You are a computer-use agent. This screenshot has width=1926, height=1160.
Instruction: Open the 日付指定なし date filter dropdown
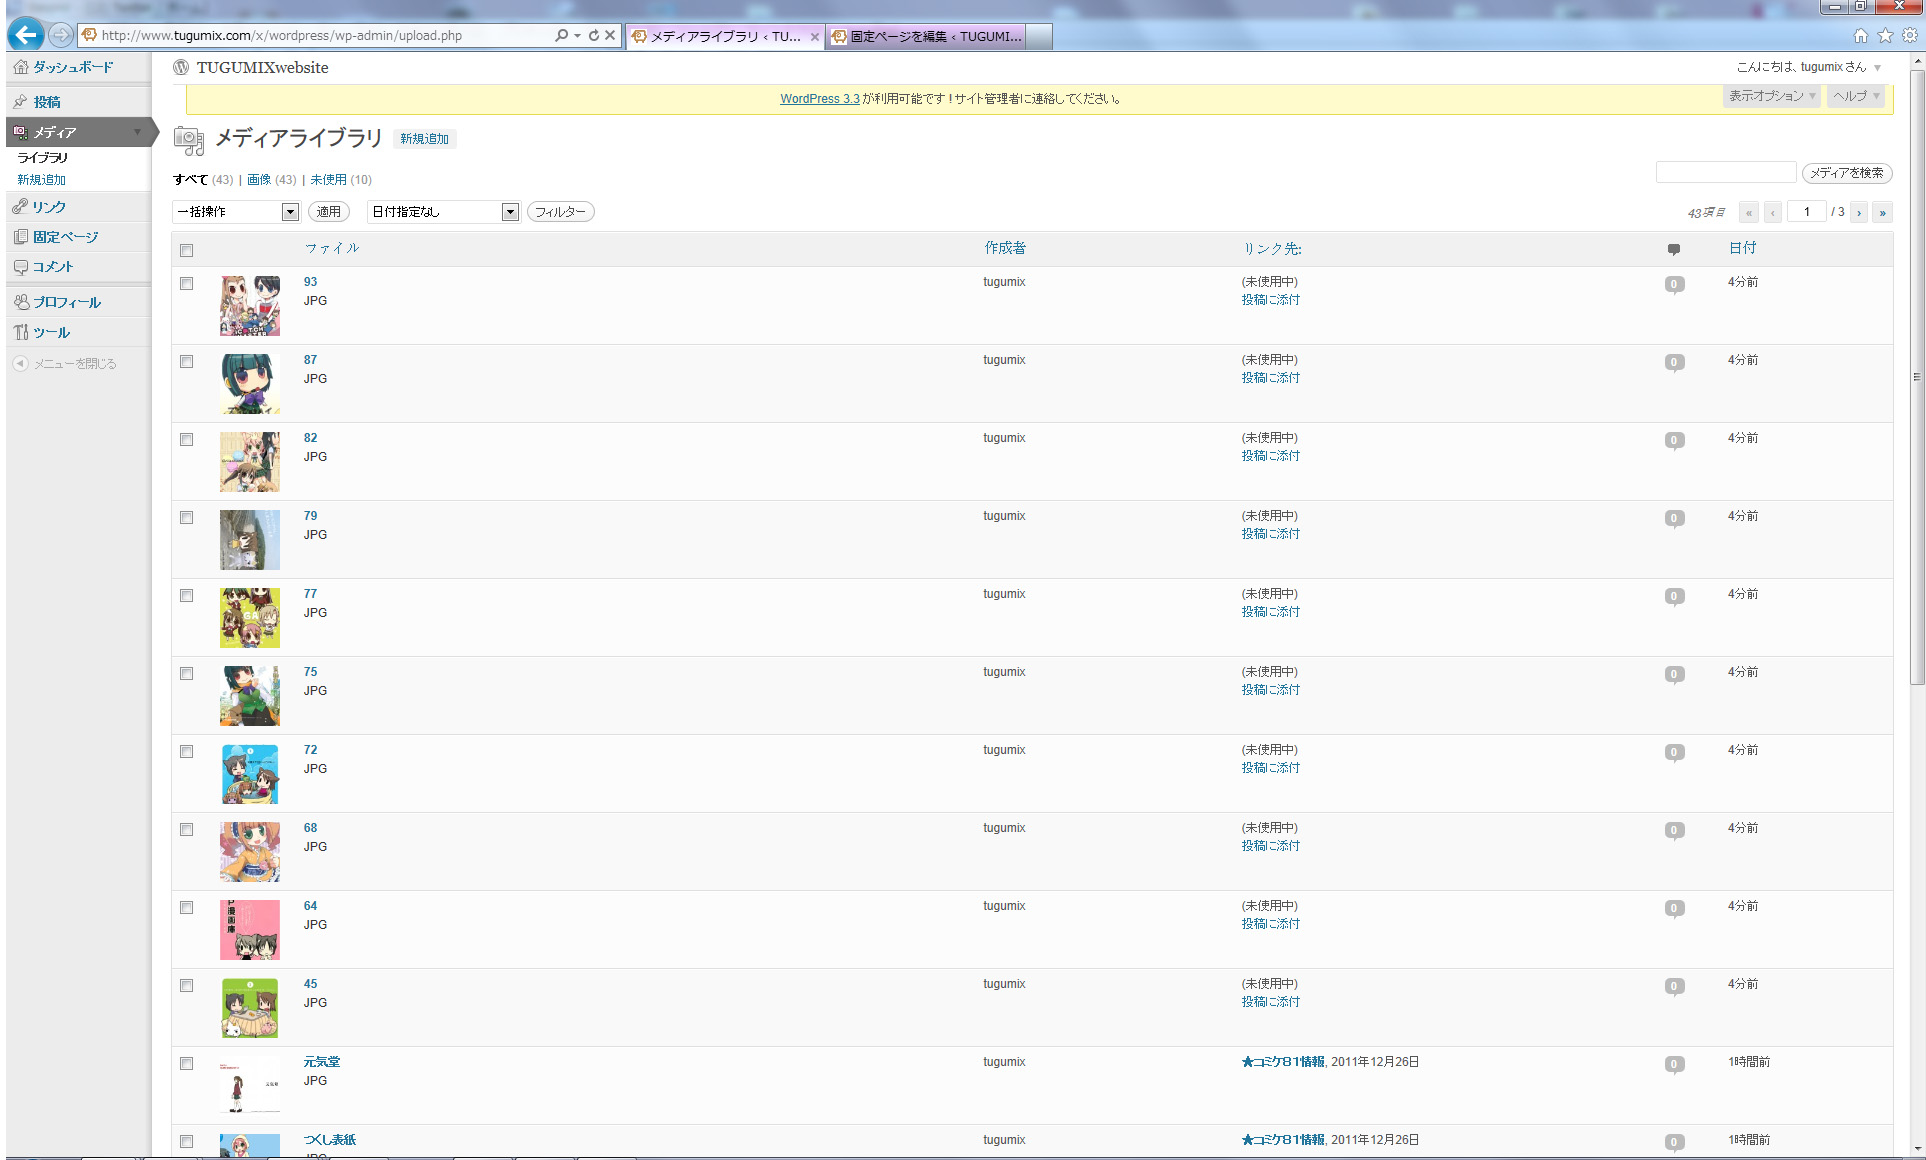443,212
